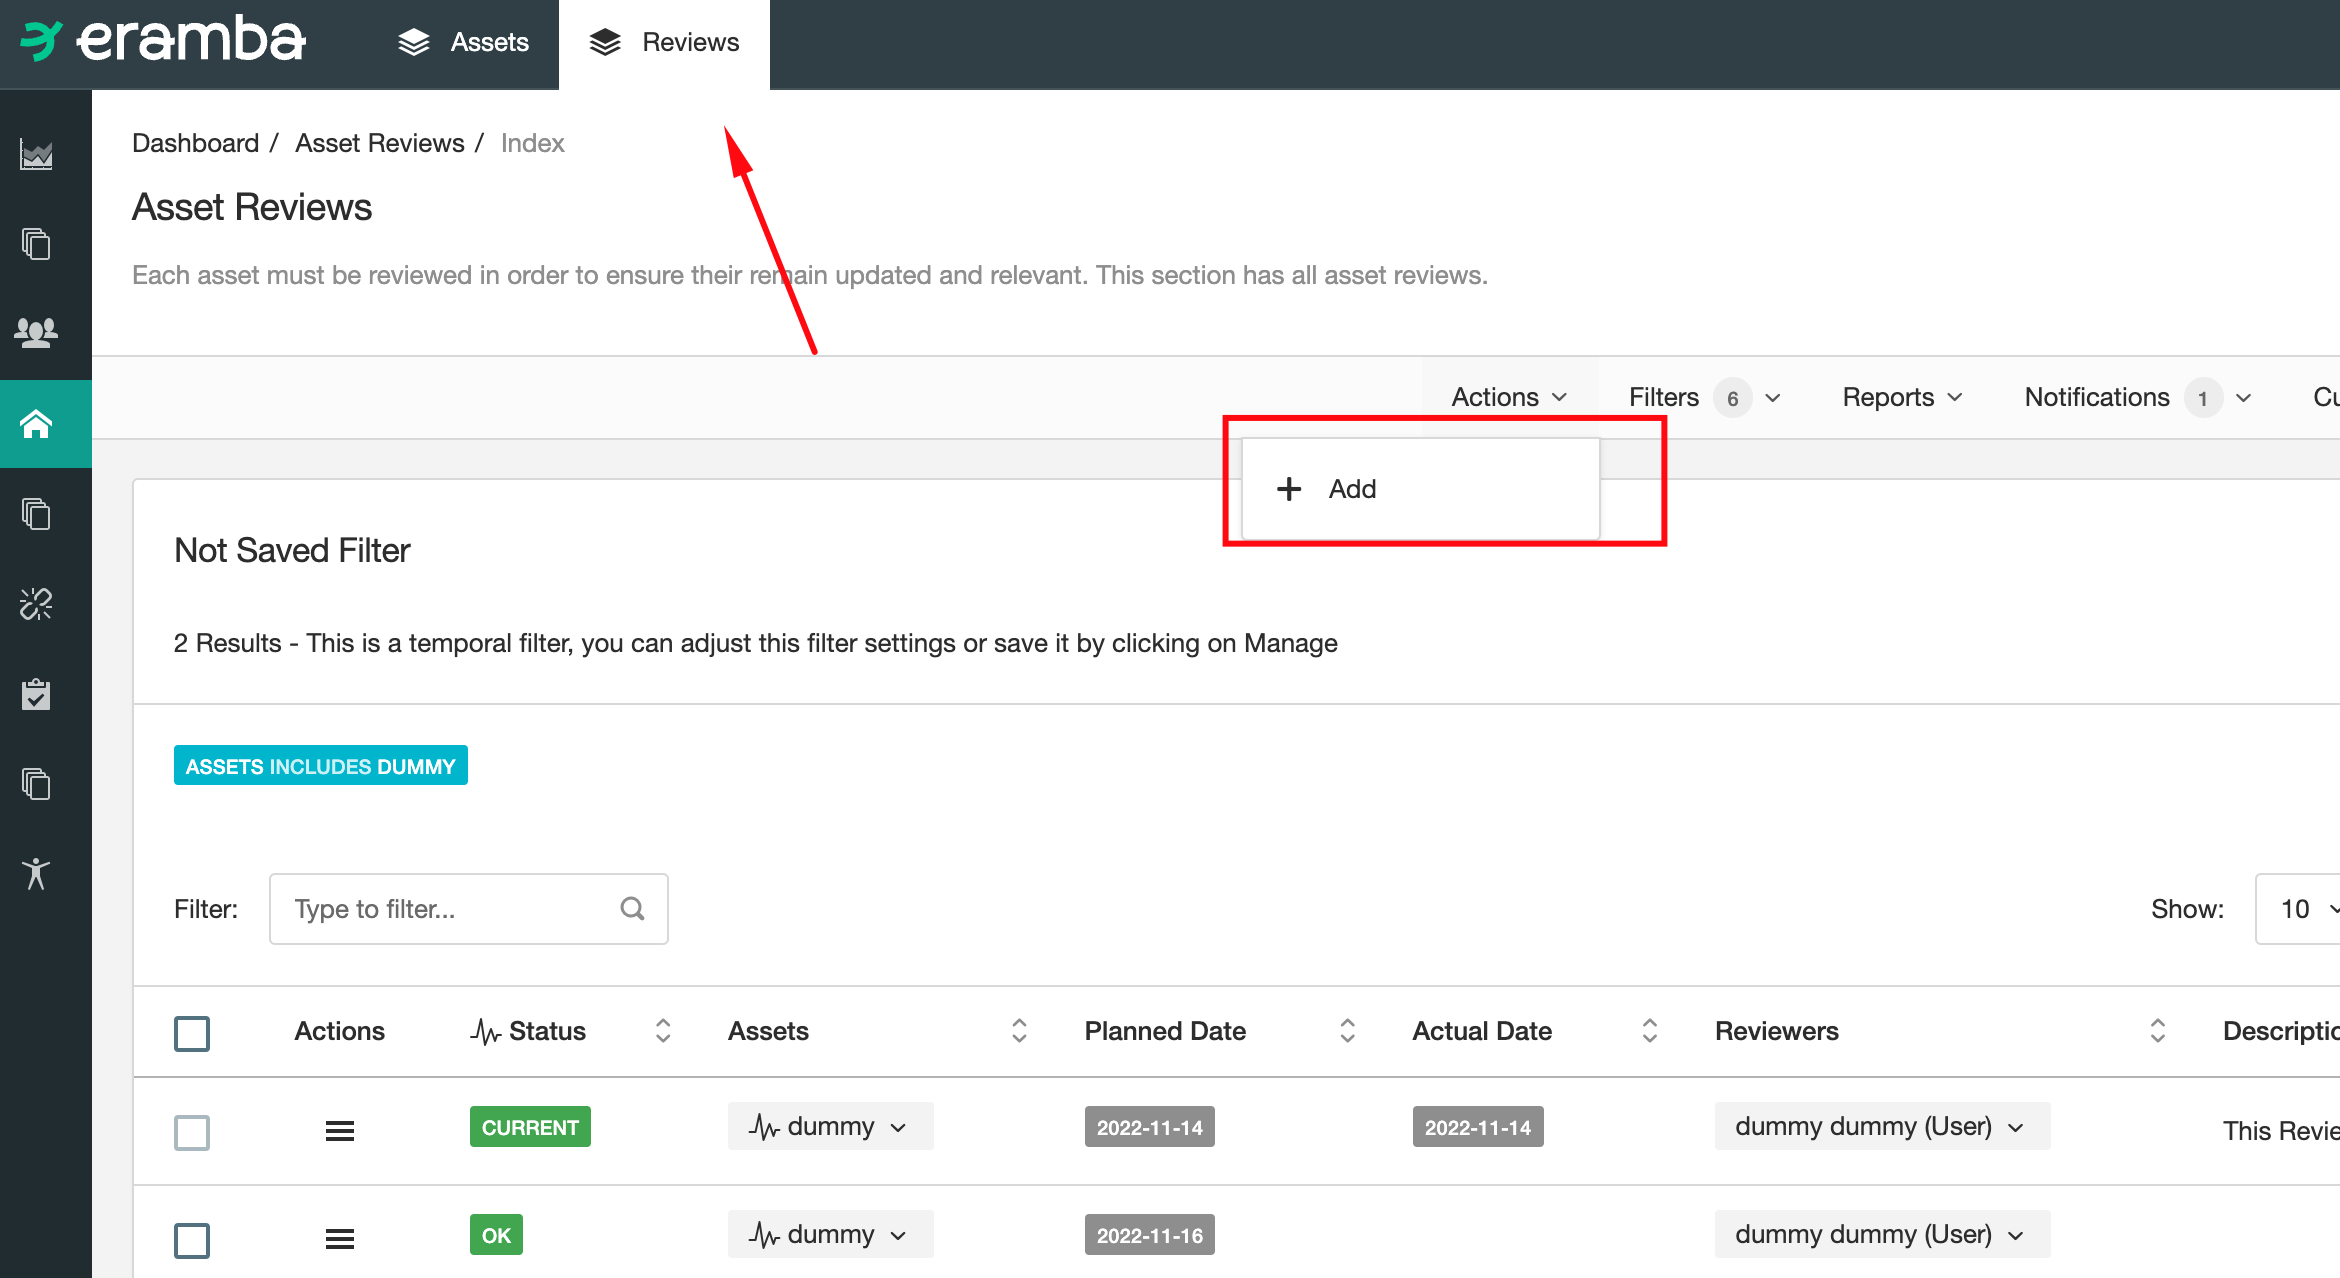Switch to the Assets tab
This screenshot has height=1278, width=2340.
pos(463,42)
